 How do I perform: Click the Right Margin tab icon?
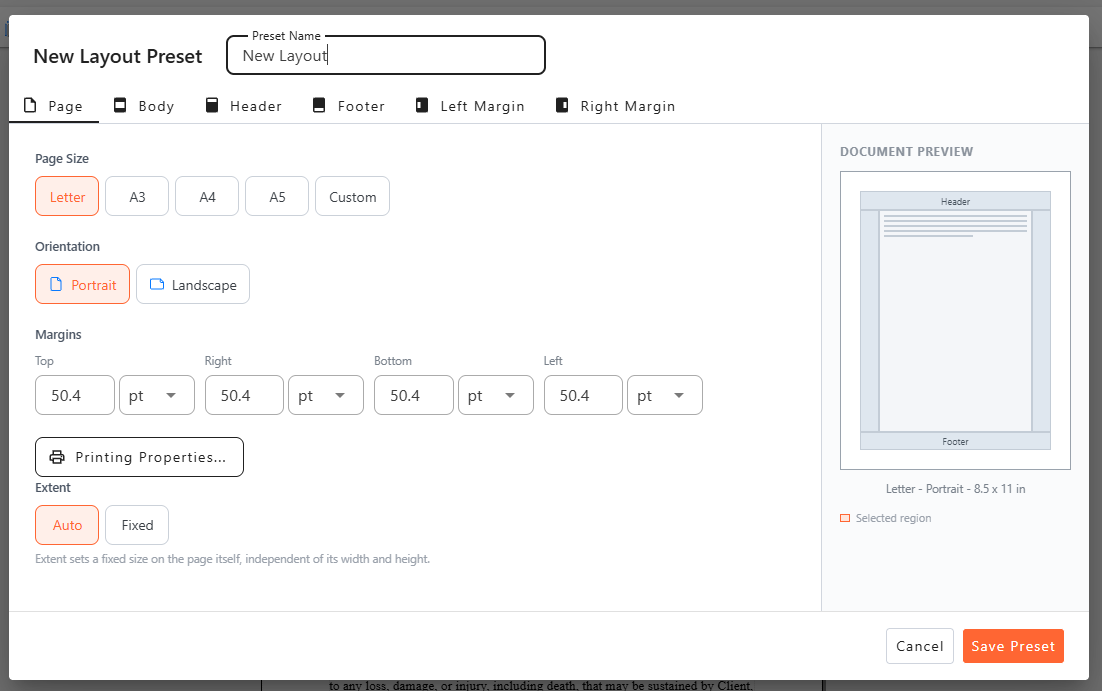pos(562,105)
